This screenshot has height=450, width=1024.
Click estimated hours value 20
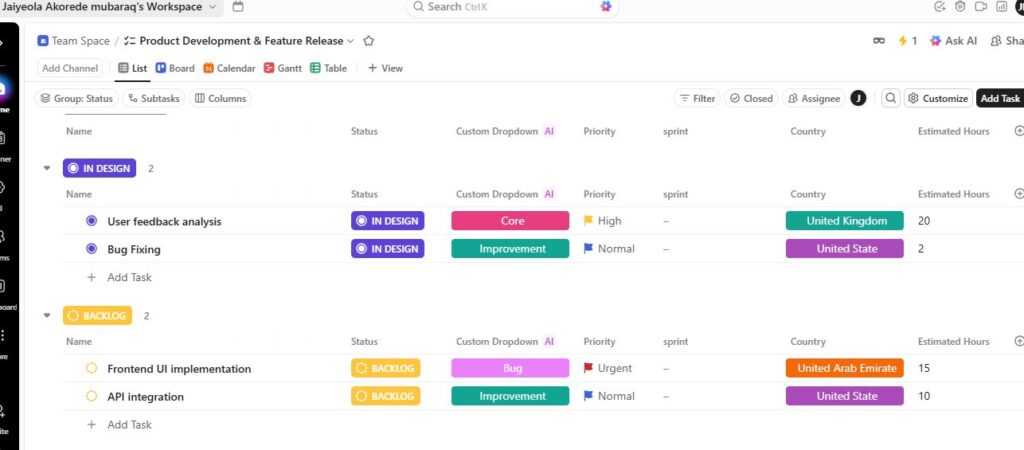pos(924,221)
